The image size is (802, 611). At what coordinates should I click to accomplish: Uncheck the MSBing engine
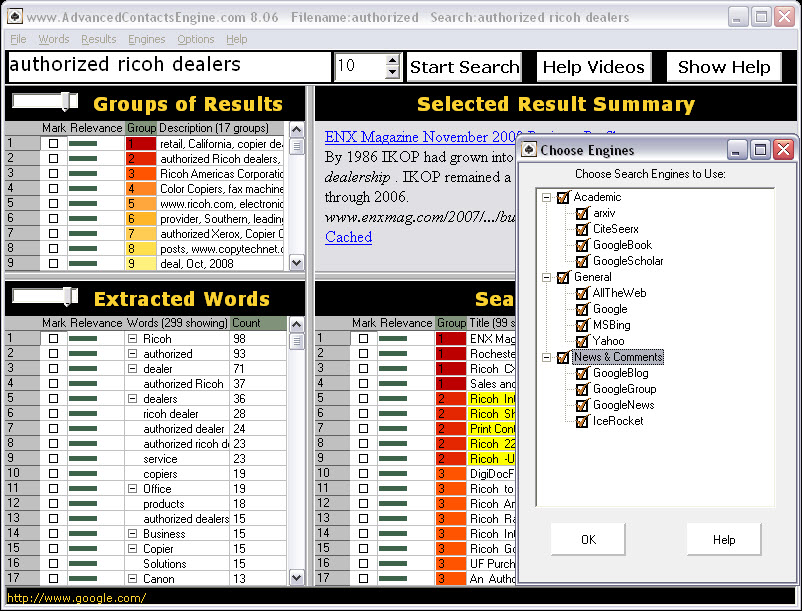582,325
